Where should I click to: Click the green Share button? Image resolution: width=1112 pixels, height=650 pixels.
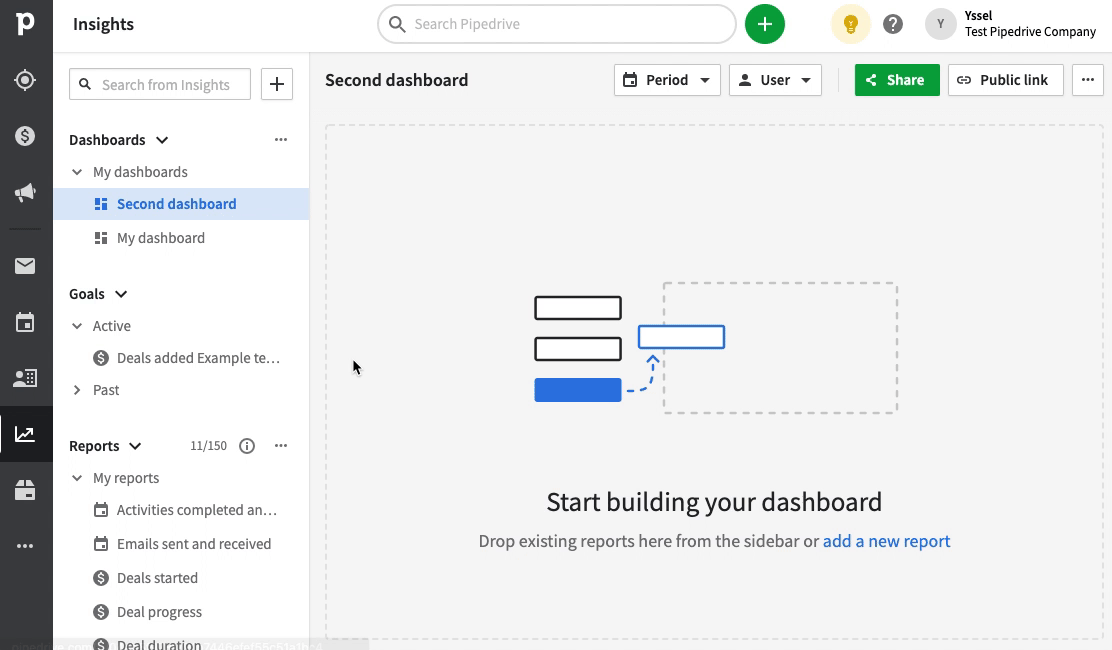[896, 80]
